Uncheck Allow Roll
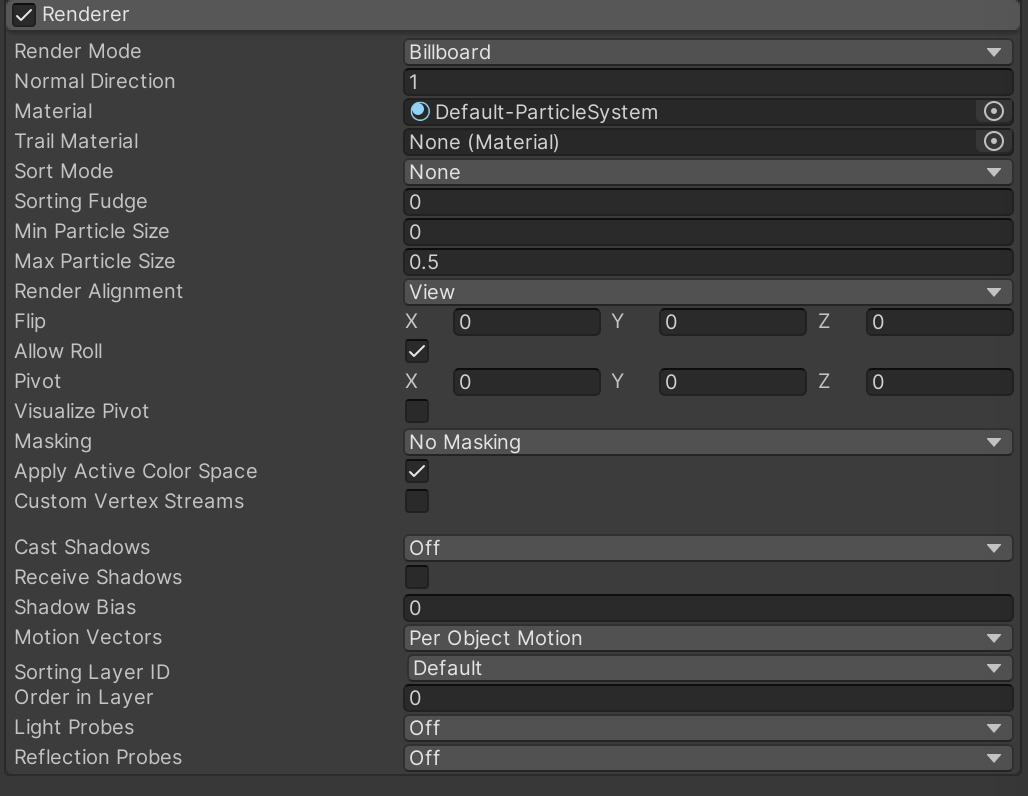Screen dimensions: 1028x796 pos(416,351)
